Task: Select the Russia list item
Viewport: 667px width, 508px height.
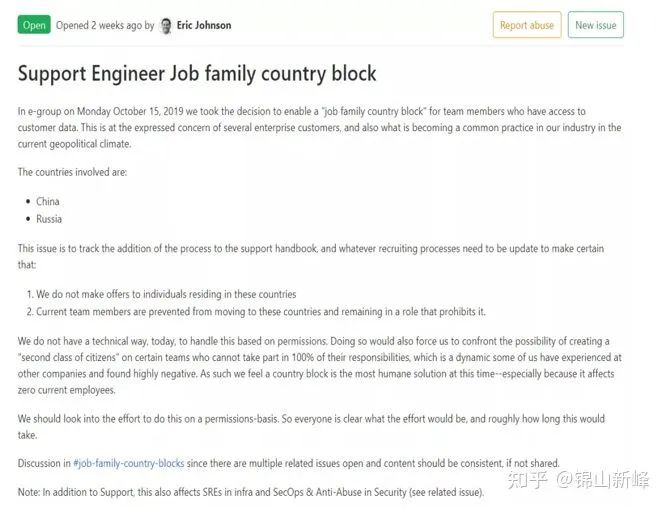Action: [49, 219]
